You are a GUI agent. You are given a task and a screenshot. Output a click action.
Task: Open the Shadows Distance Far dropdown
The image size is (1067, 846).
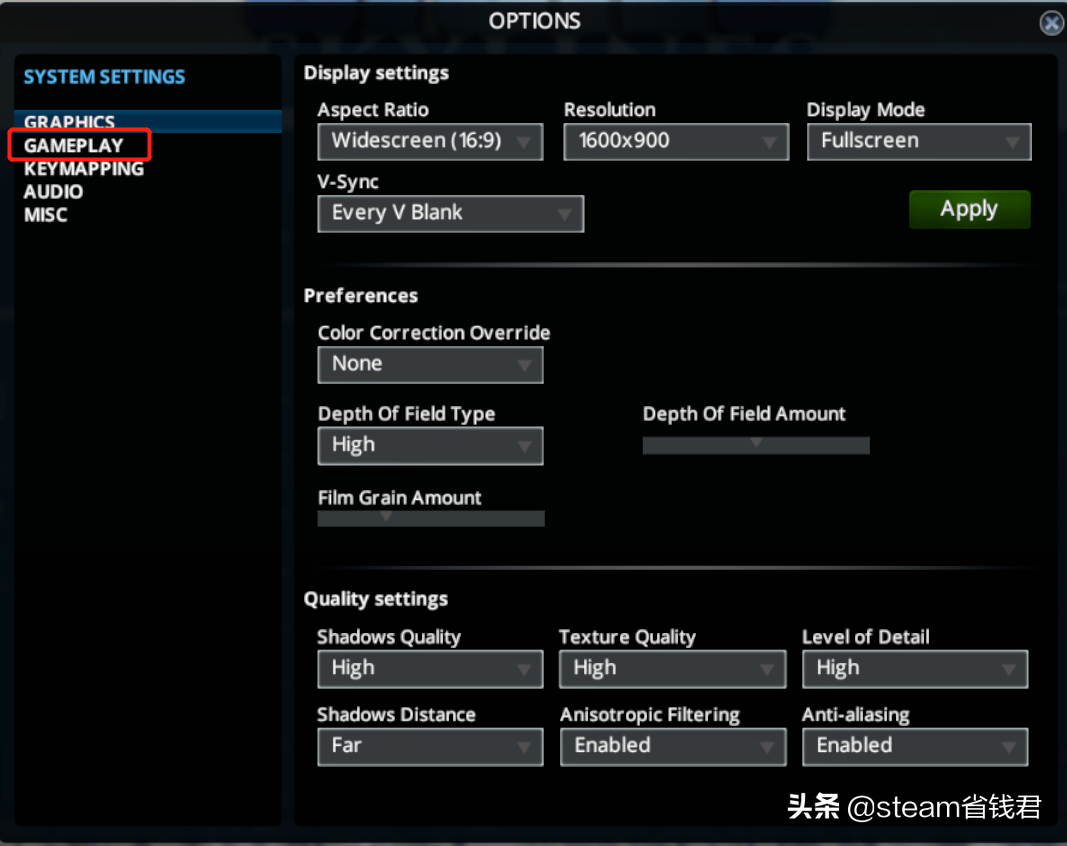(430, 747)
